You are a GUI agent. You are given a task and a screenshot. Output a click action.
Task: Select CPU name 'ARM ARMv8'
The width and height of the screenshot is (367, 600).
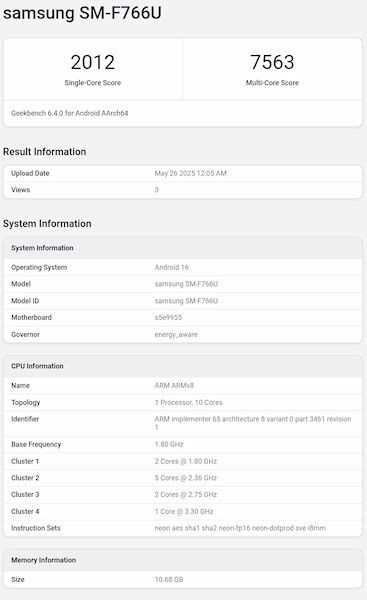[x=174, y=386]
